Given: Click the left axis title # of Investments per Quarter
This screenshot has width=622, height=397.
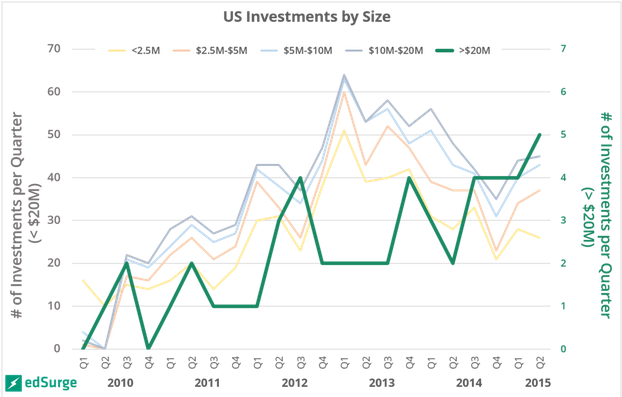Looking at the screenshot, I should click(x=17, y=215).
